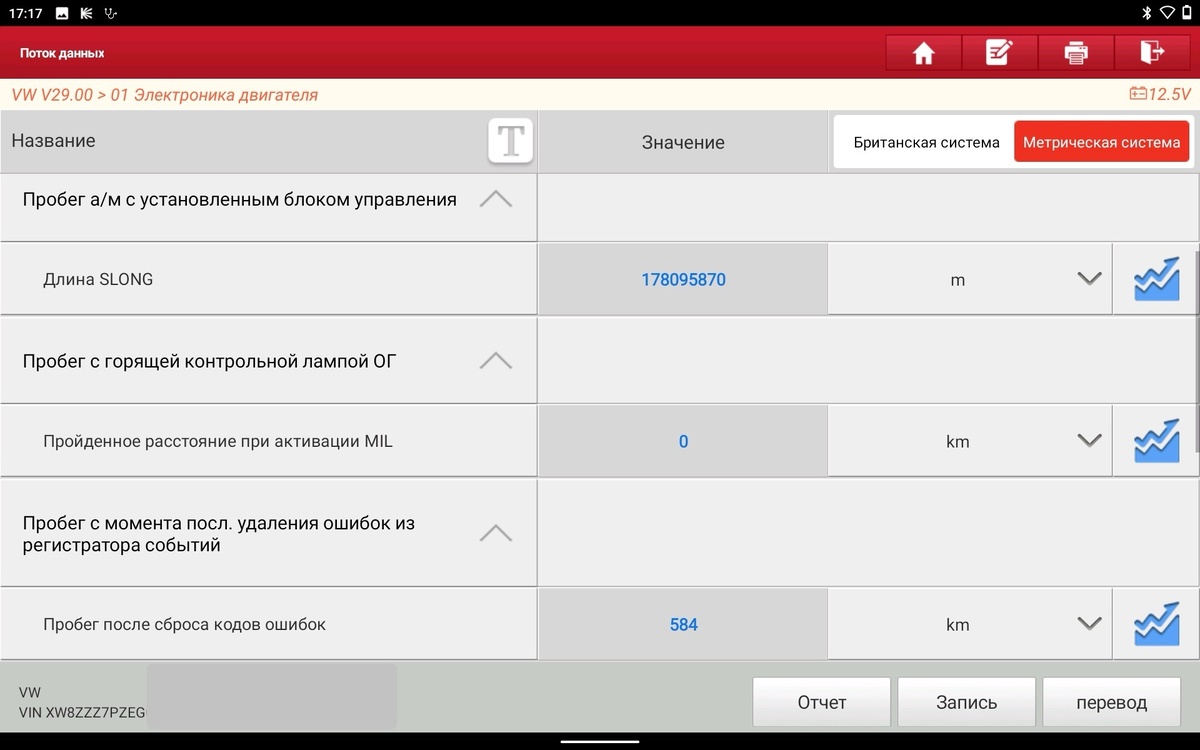This screenshot has width=1200, height=750.
Task: Tap the Значение column header
Action: click(x=683, y=142)
